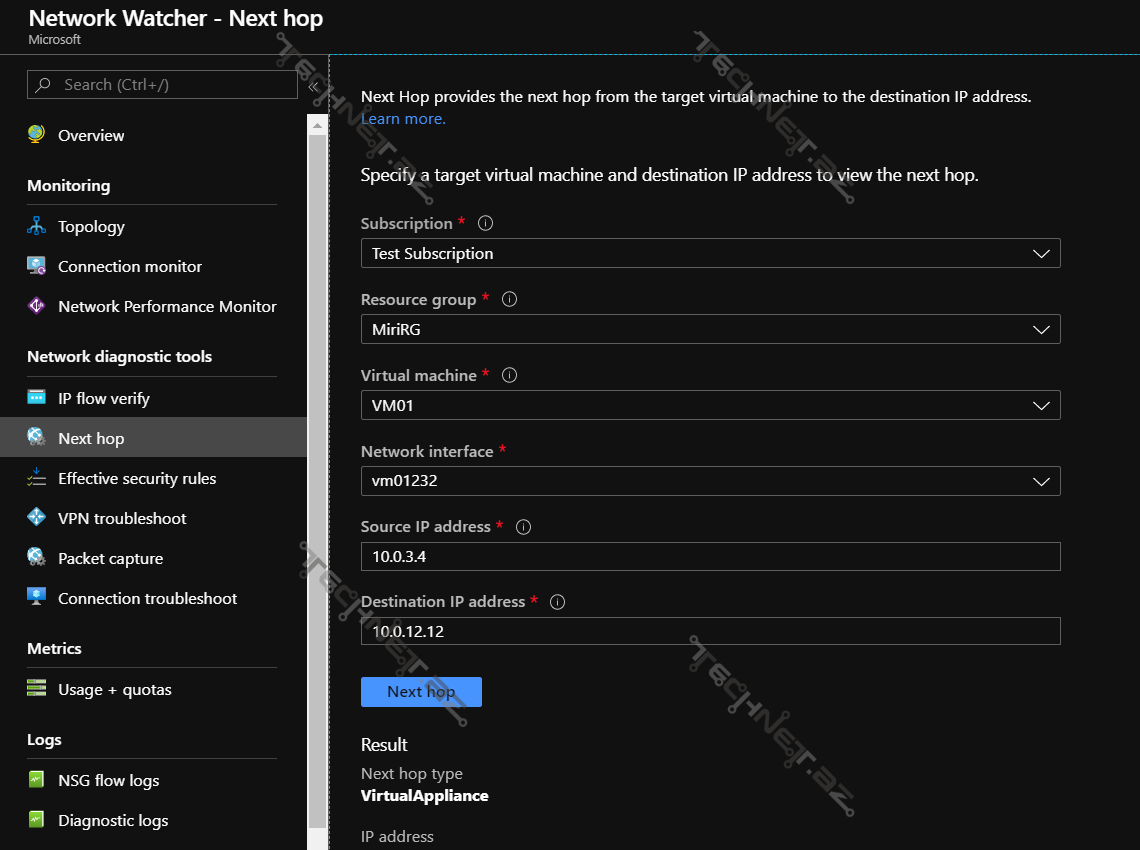The width and height of the screenshot is (1140, 850).
Task: Expand the Resource group dropdown
Action: click(710, 329)
